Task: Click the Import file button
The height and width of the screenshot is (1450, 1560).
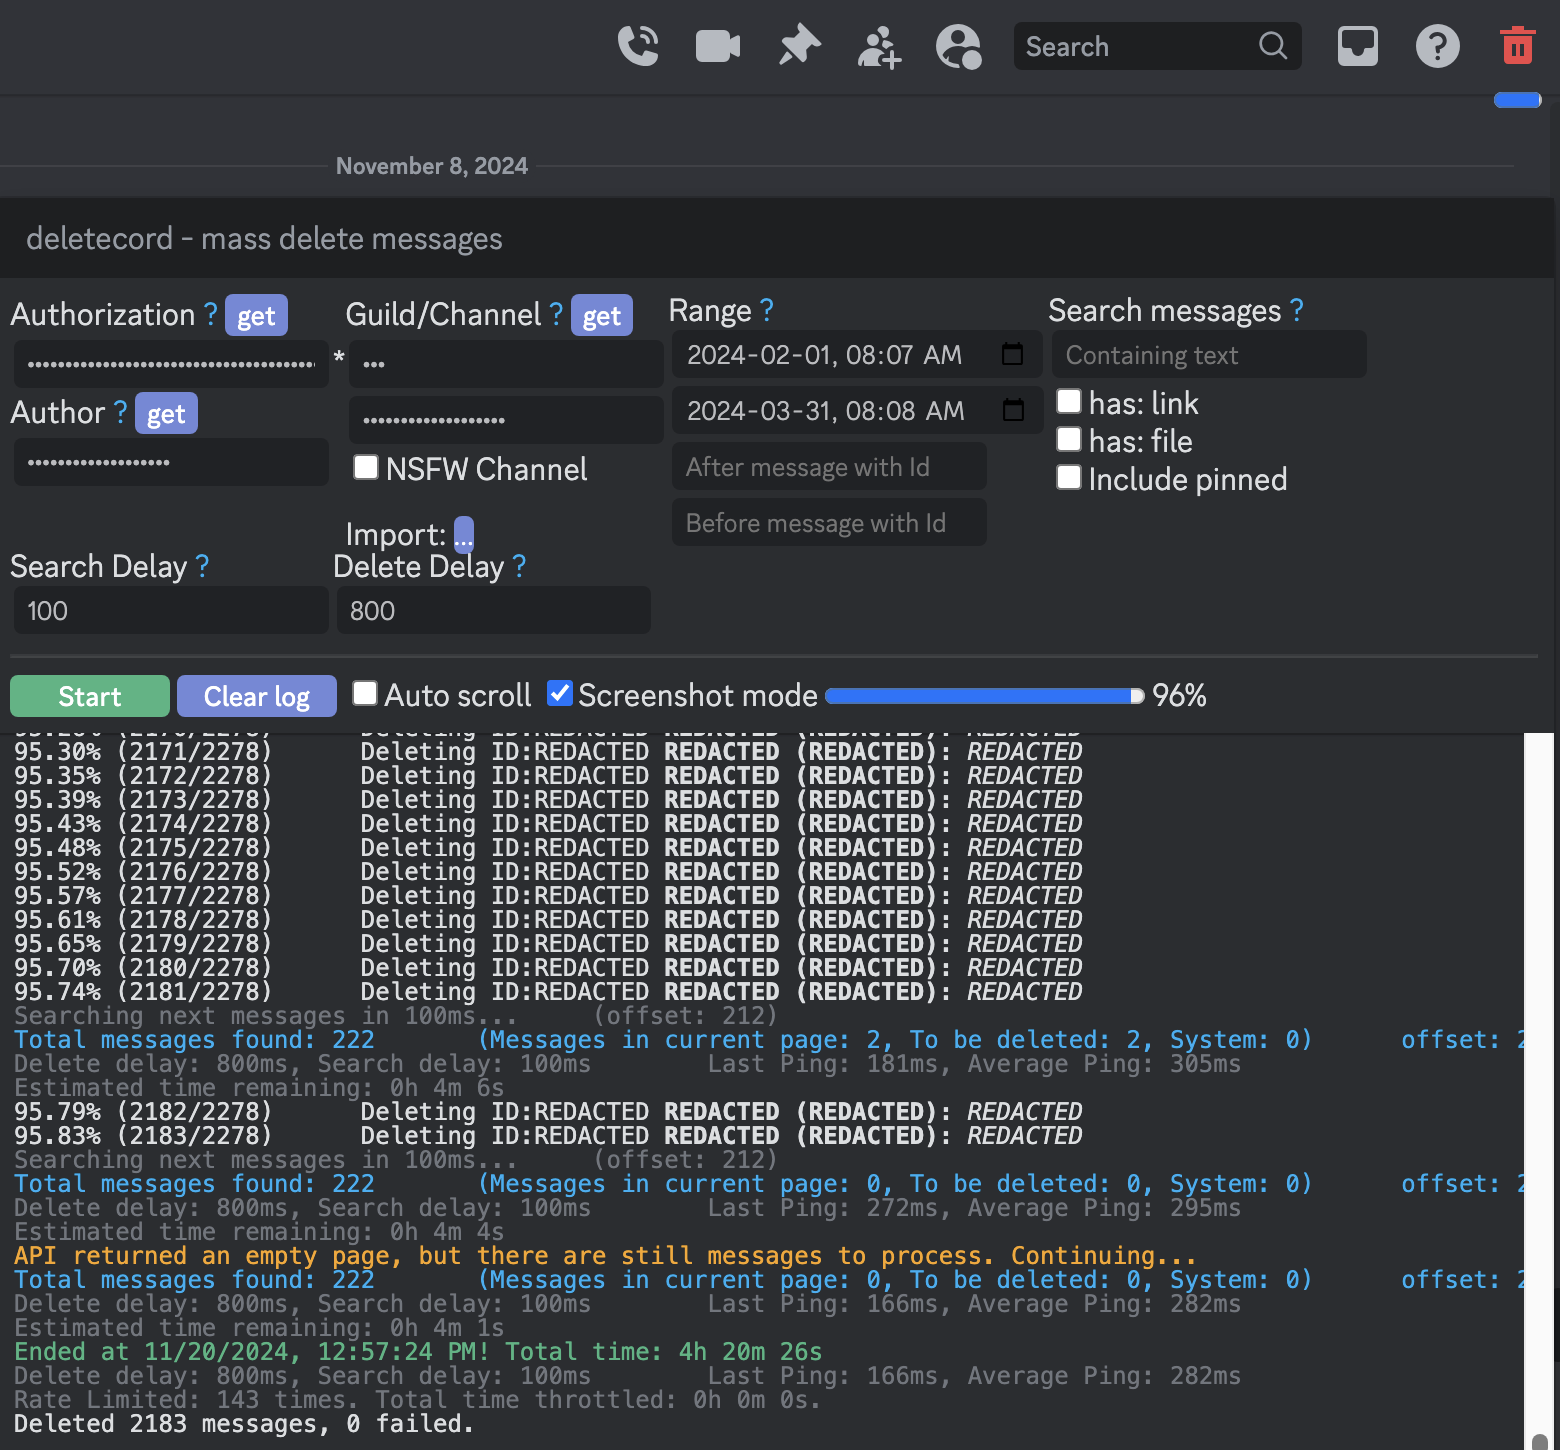Action: 464,535
